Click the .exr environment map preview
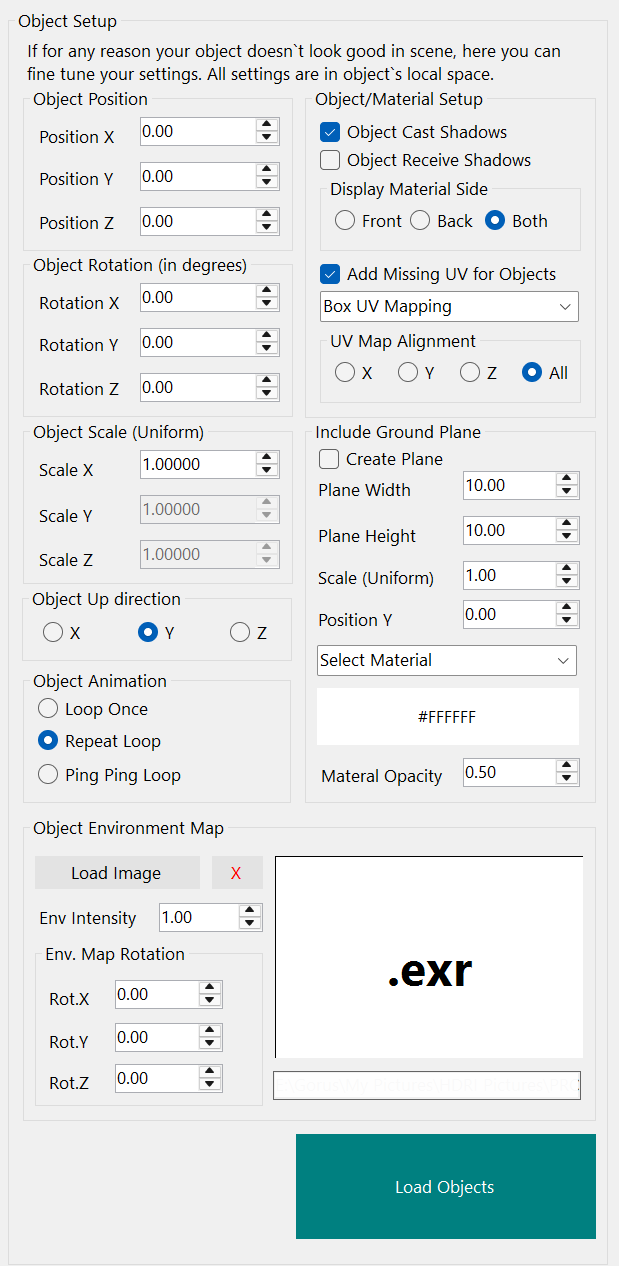The image size is (619, 1266). pyautogui.click(x=429, y=957)
